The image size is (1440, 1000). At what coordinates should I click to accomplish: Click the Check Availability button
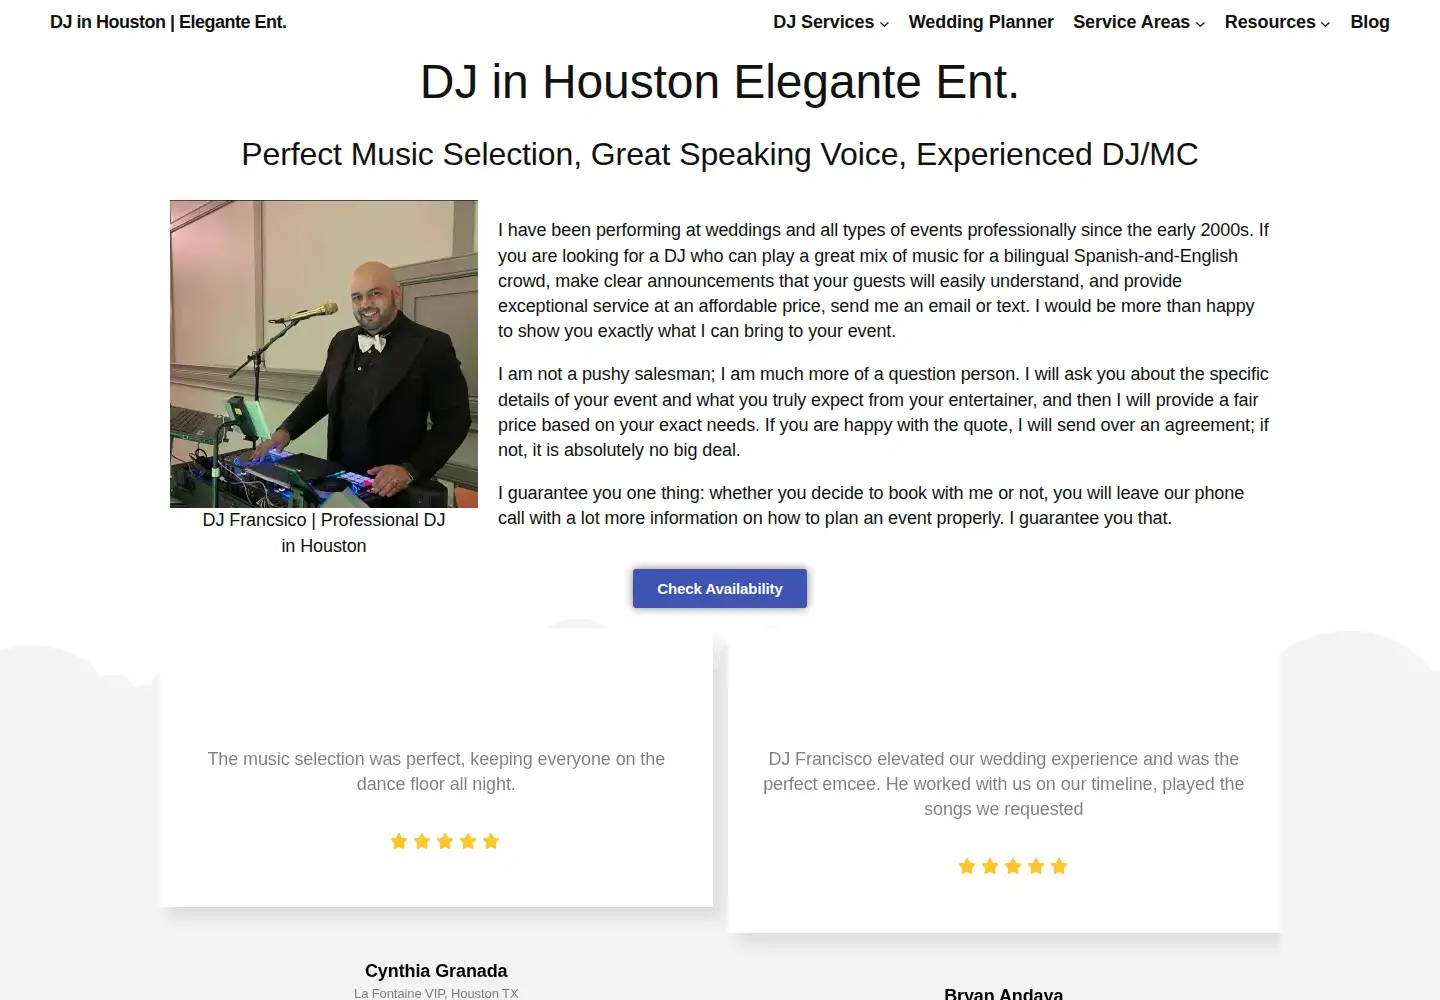click(720, 589)
